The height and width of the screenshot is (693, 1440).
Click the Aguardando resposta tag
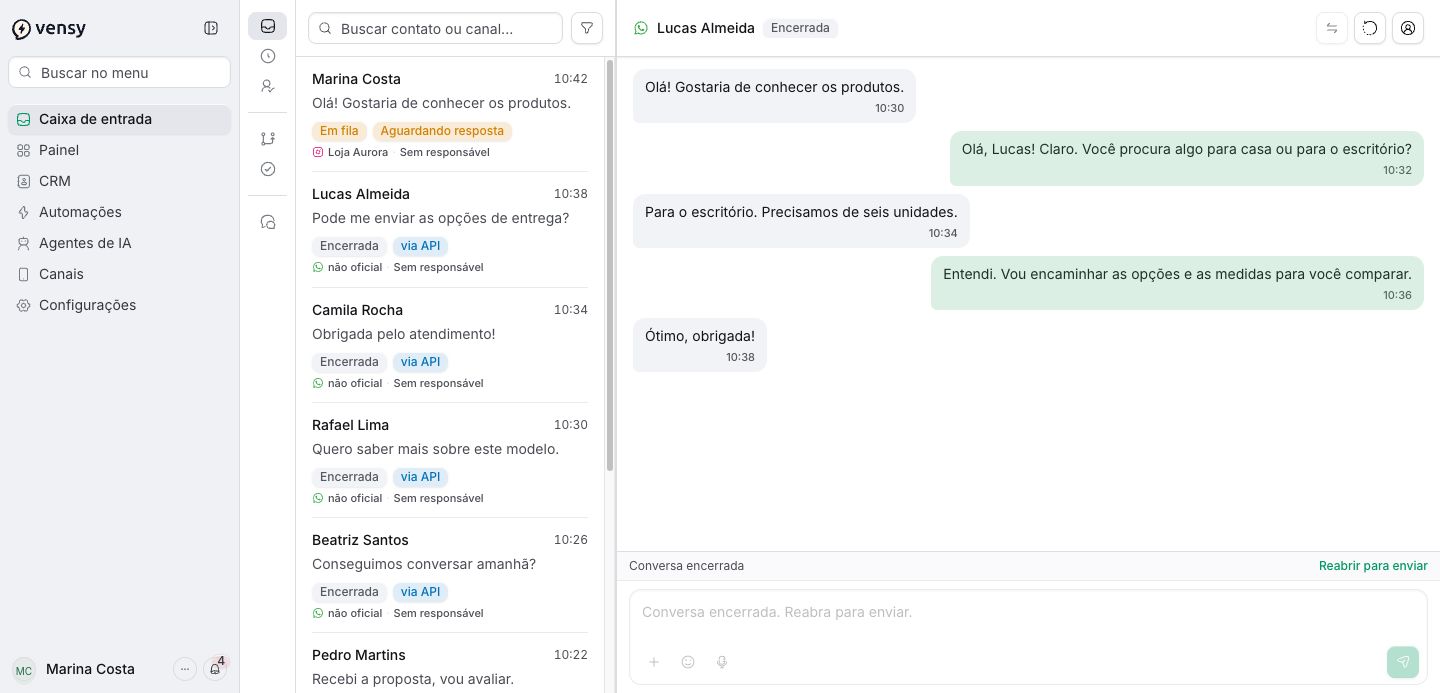442,131
